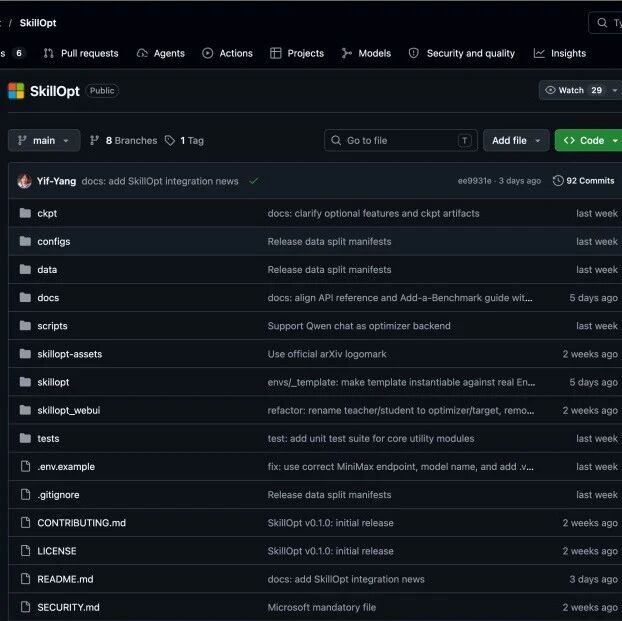Click the Actions play icon

point(207,53)
